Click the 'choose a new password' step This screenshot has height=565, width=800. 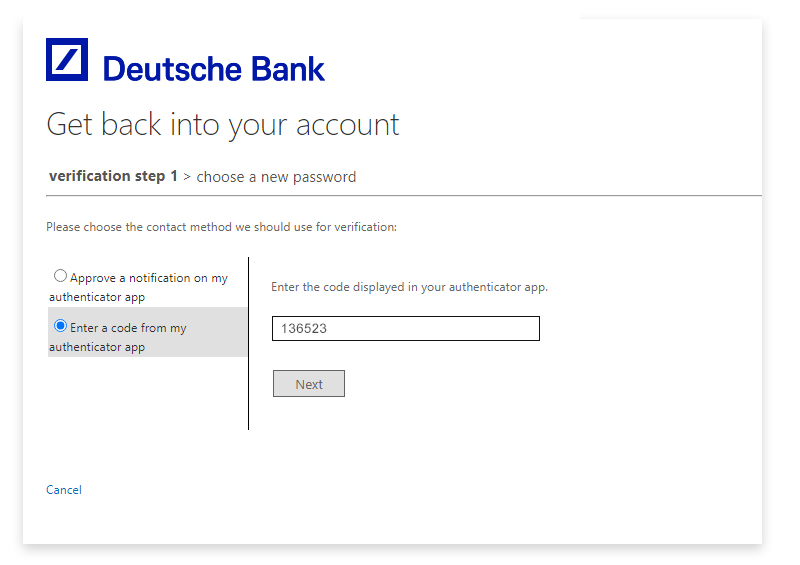pos(276,177)
